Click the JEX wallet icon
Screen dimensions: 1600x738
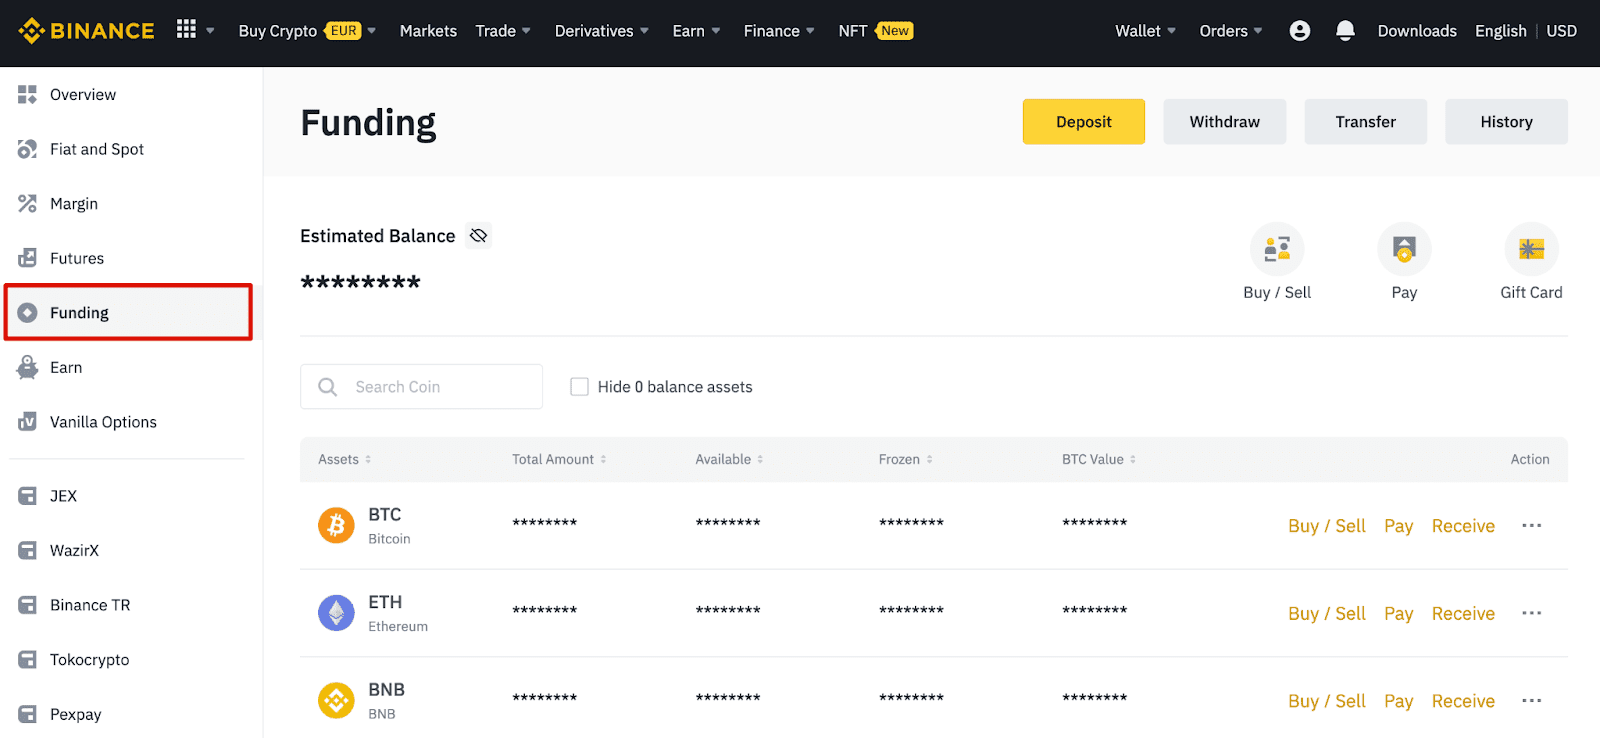point(27,496)
